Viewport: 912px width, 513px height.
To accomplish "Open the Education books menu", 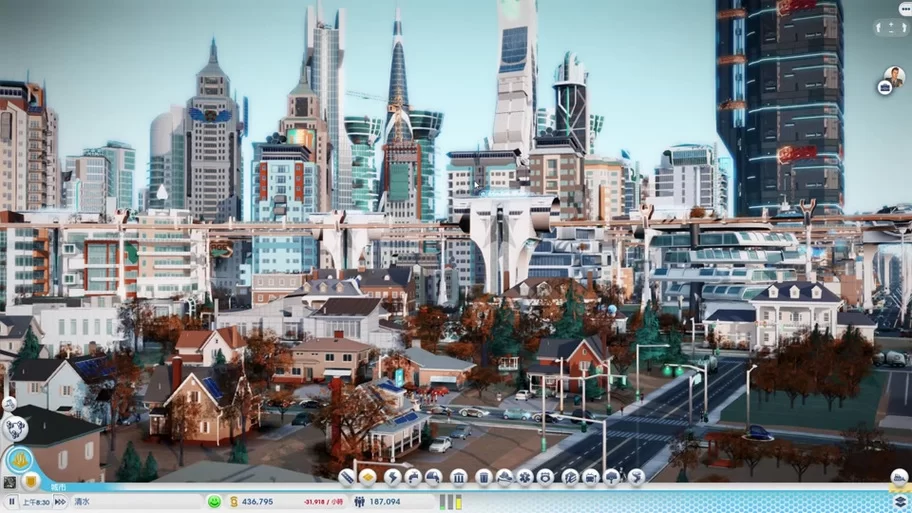I will click(x=570, y=478).
